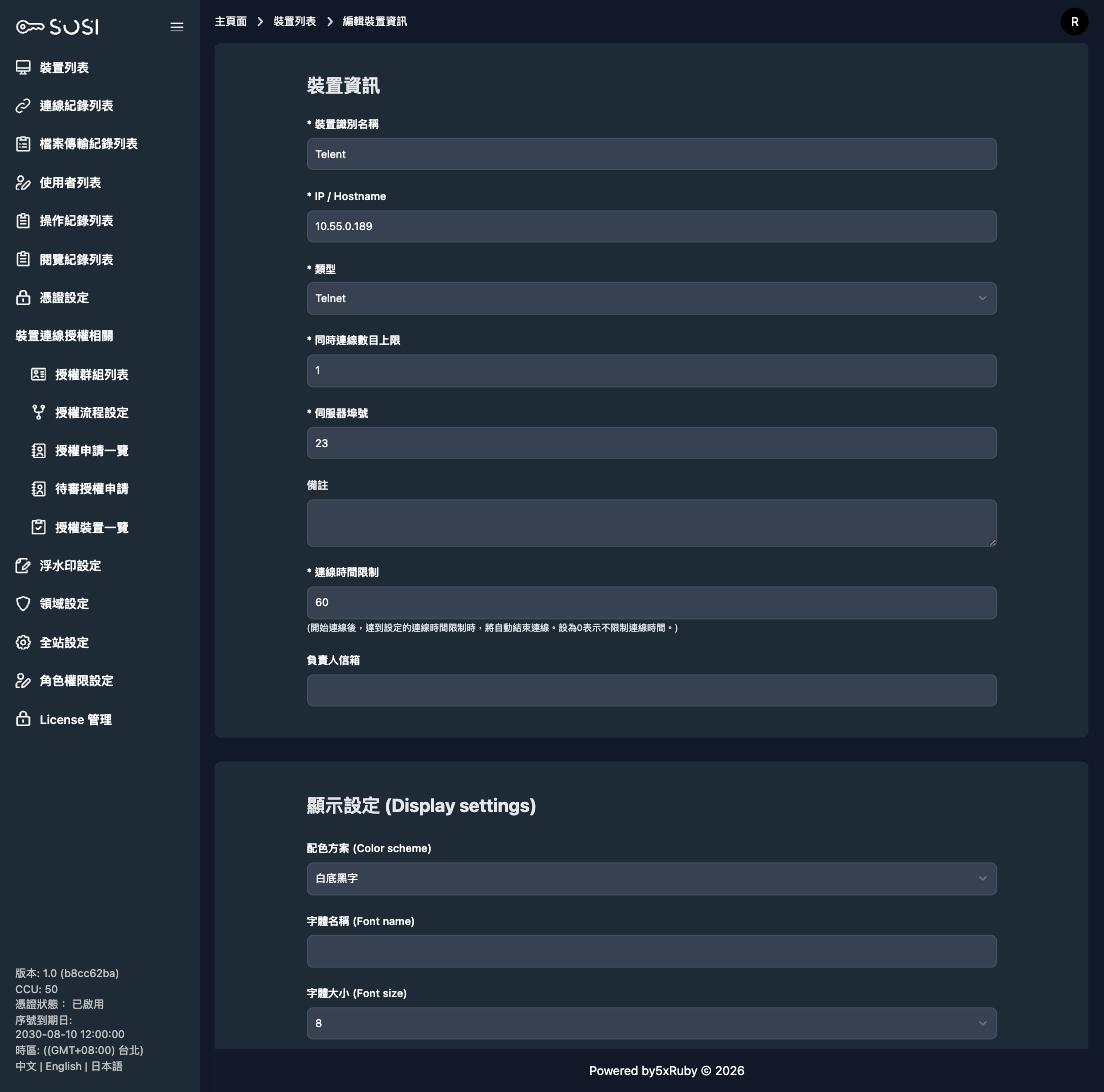Open 浮水印設定 menu item
This screenshot has width=1104, height=1092.
[x=70, y=565]
